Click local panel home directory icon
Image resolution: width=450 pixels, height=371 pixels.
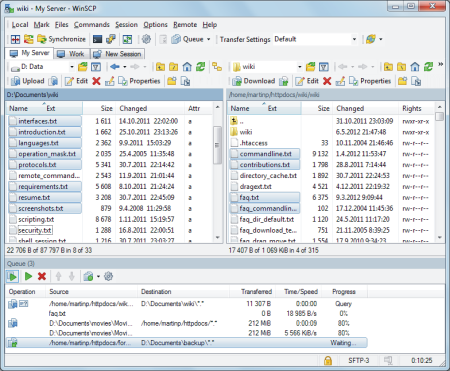pos(187,67)
